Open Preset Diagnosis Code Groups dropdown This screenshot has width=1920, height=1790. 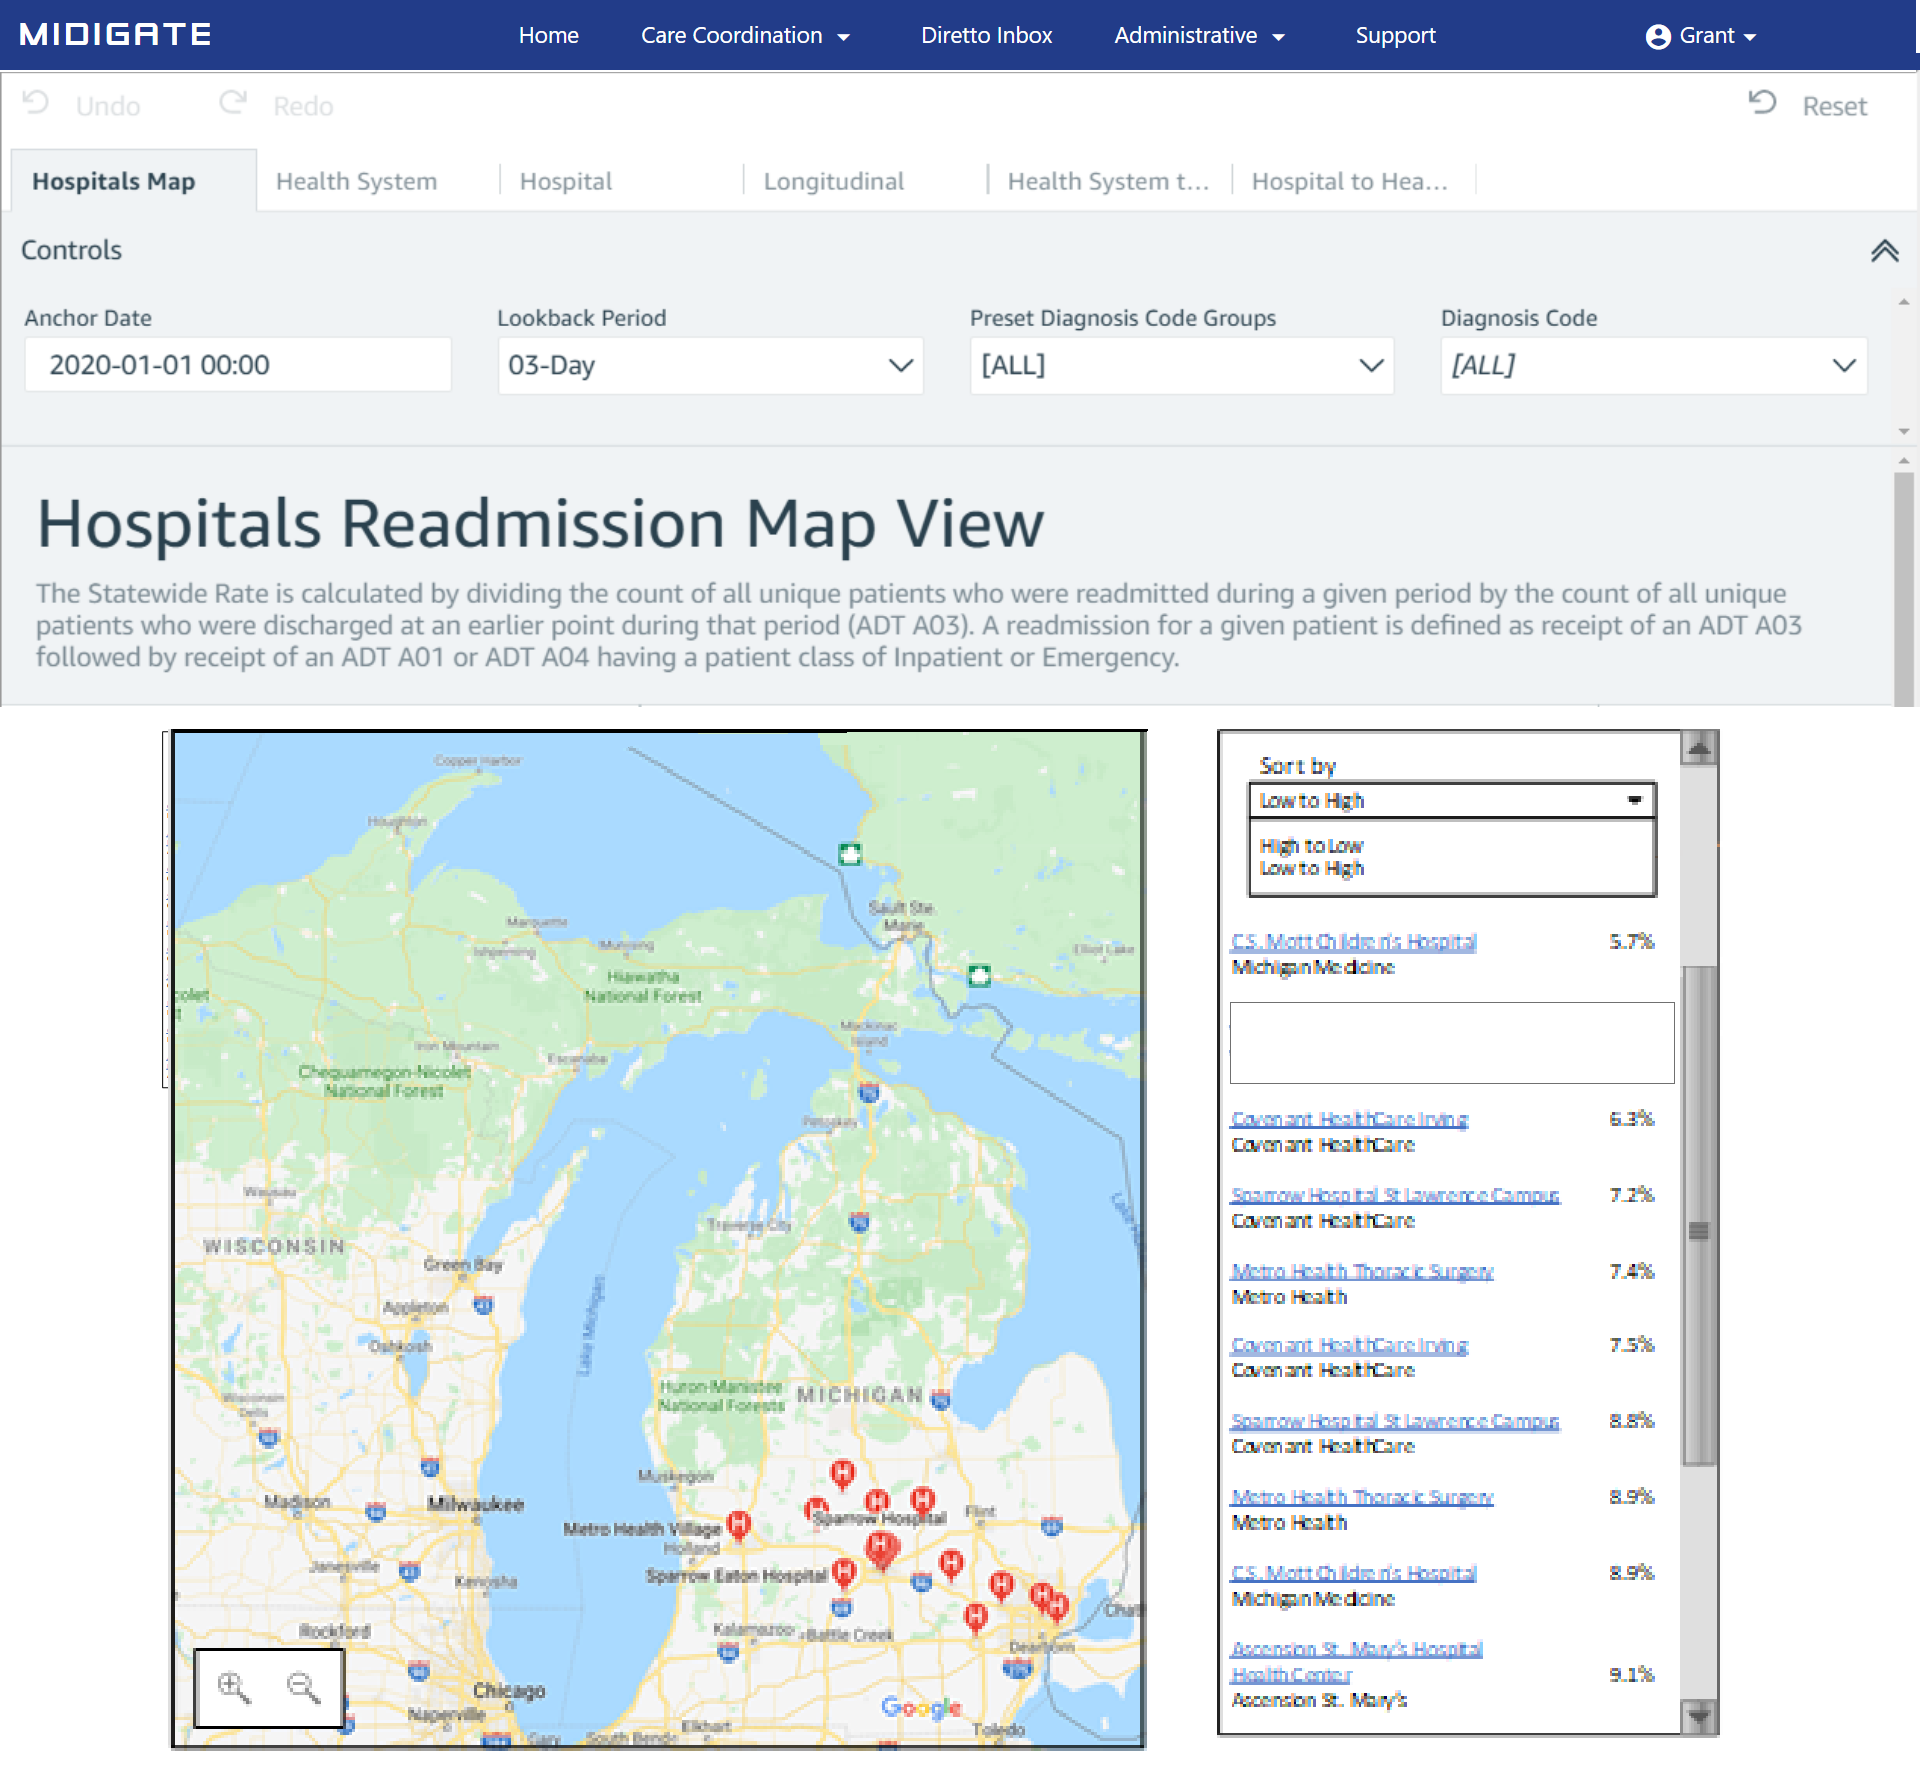[x=1182, y=365]
